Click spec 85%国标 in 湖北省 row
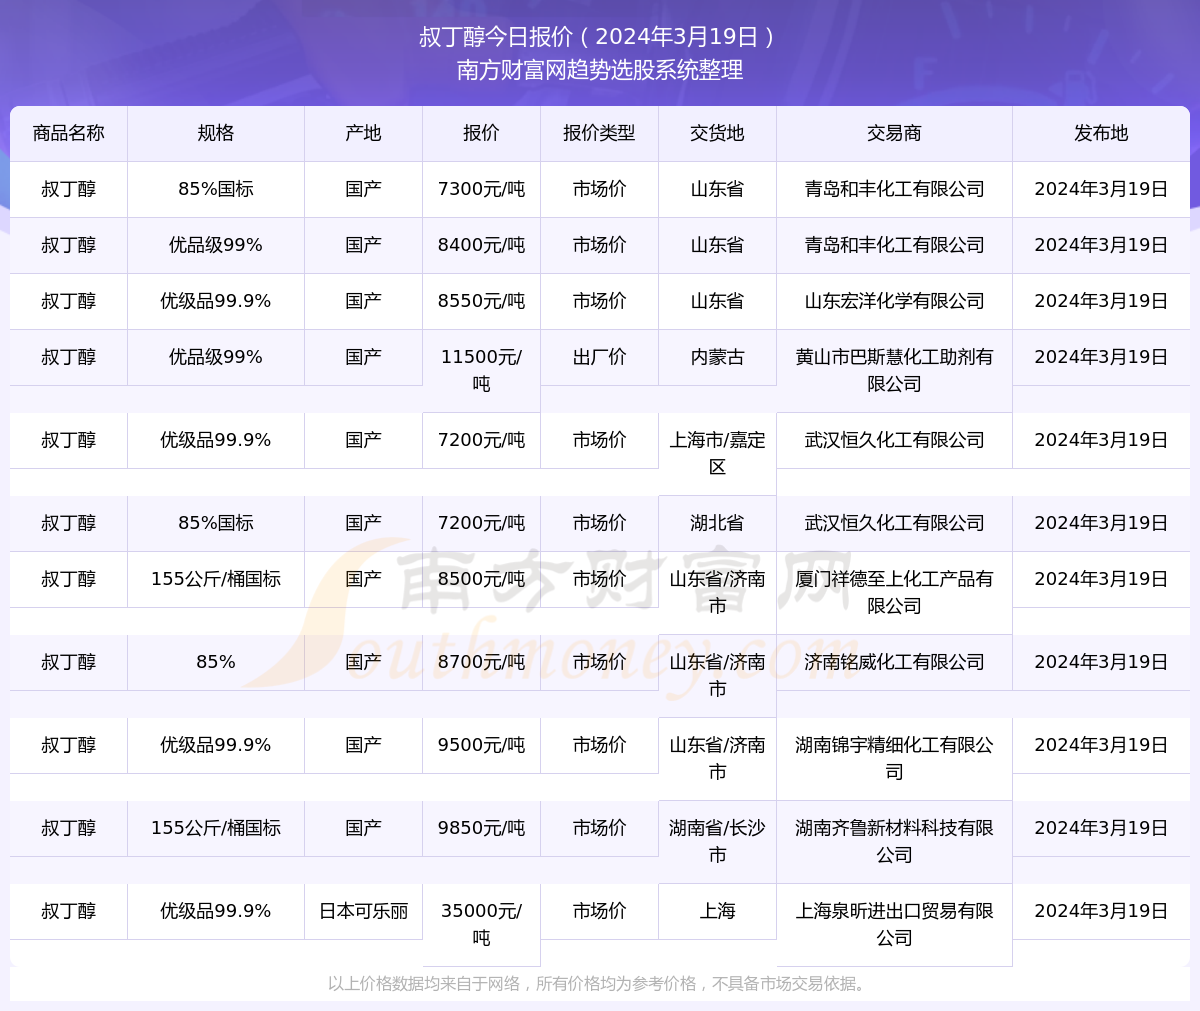Viewport: 1200px width, 1011px height. (x=216, y=523)
